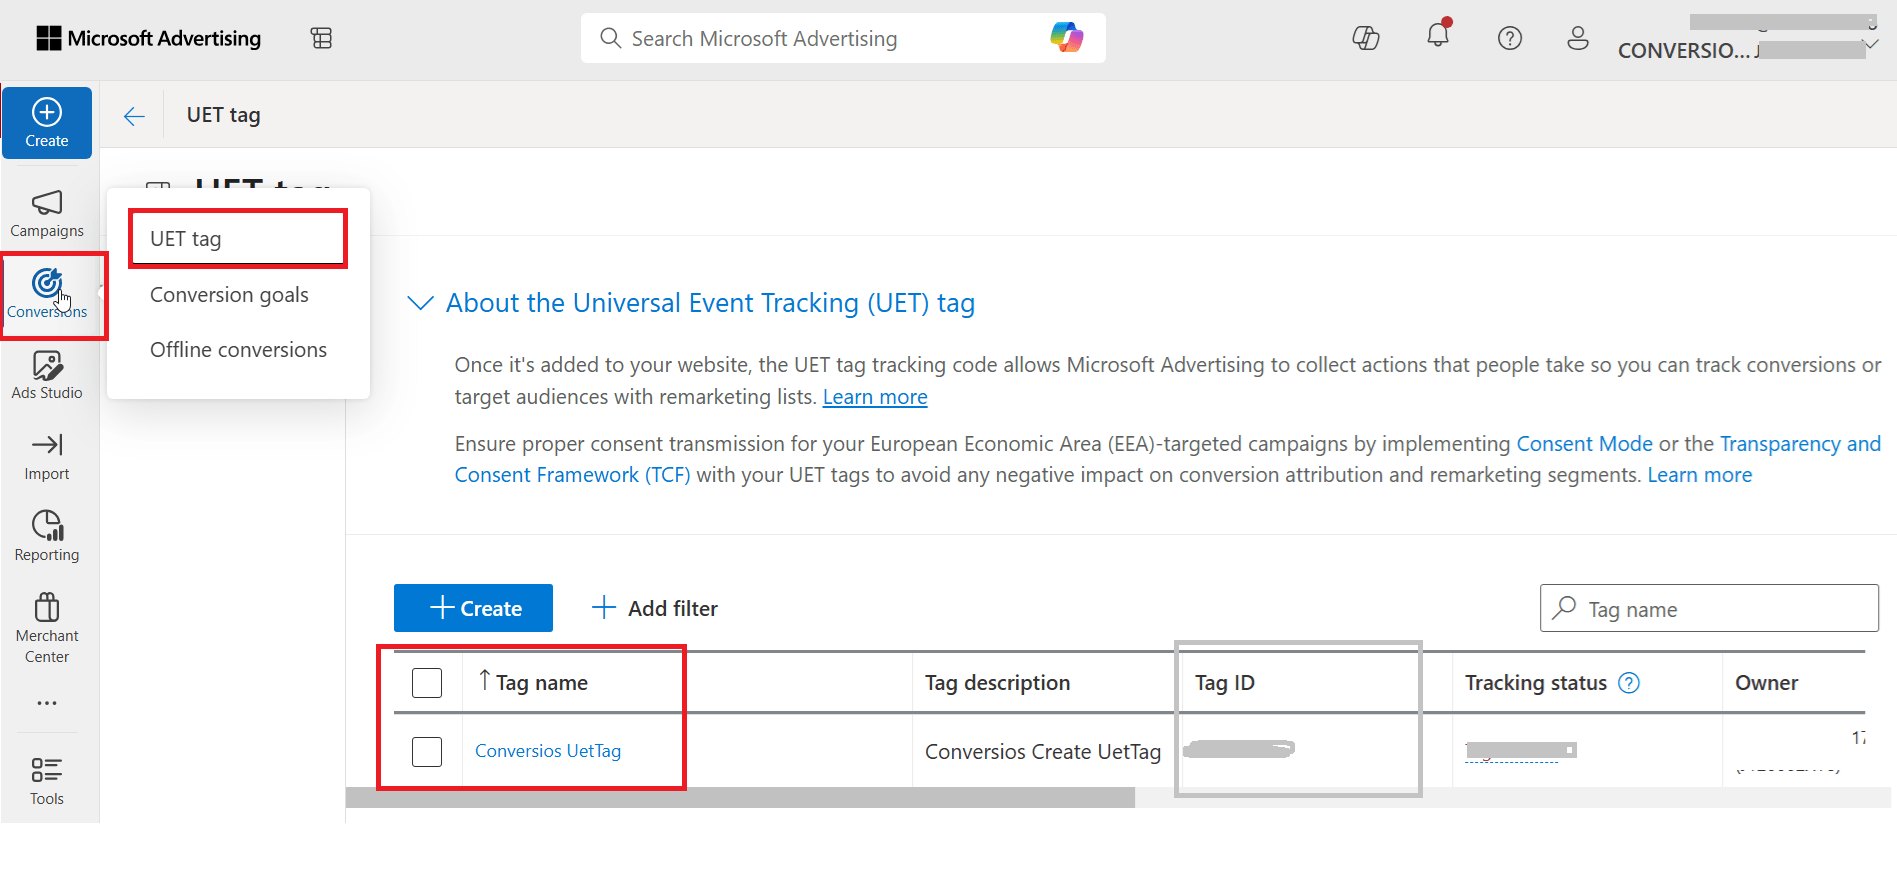
Task: Check the Conversios UetTag row checkbox
Action: click(x=427, y=751)
